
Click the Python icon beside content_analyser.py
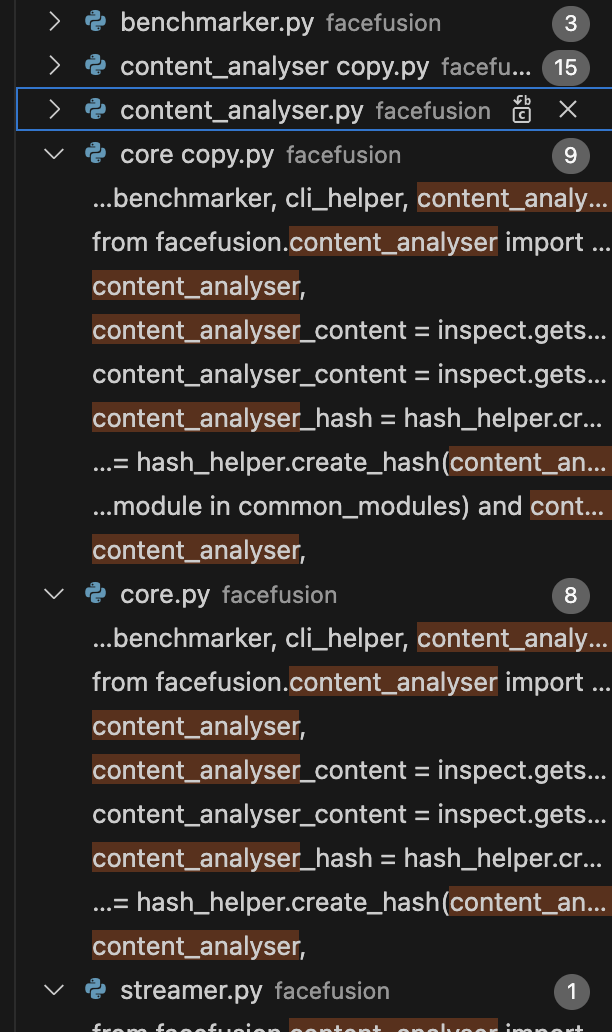pyautogui.click(x=96, y=110)
